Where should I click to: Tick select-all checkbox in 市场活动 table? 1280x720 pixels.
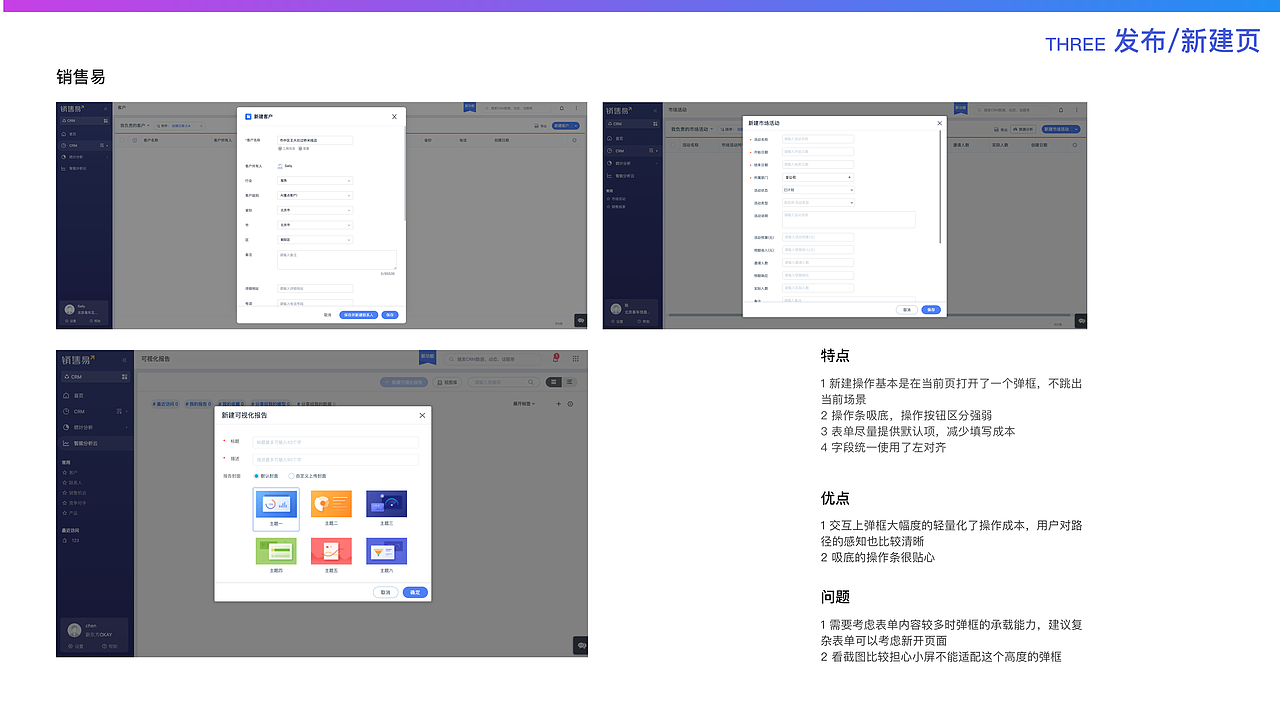[673, 145]
